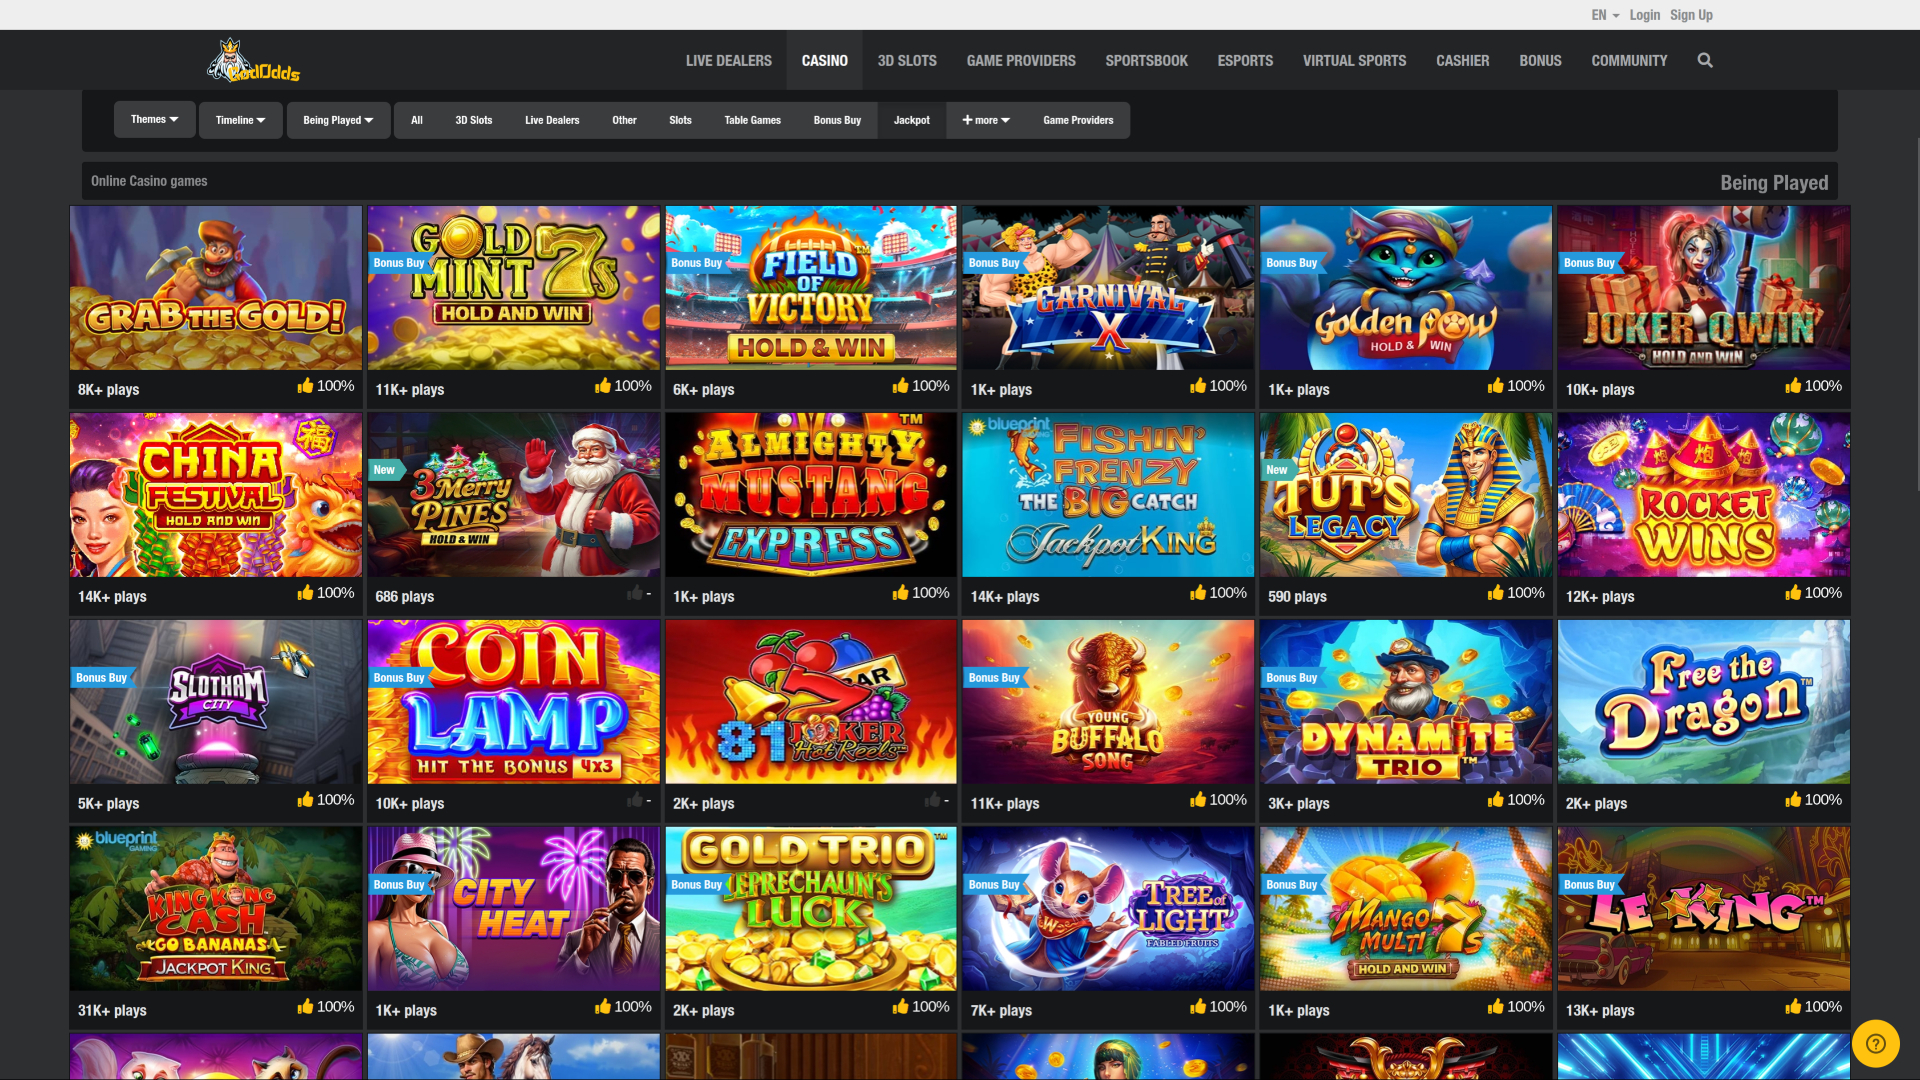Click the thumbs-up icon on China Festival
The image size is (1920, 1080).
[306, 592]
